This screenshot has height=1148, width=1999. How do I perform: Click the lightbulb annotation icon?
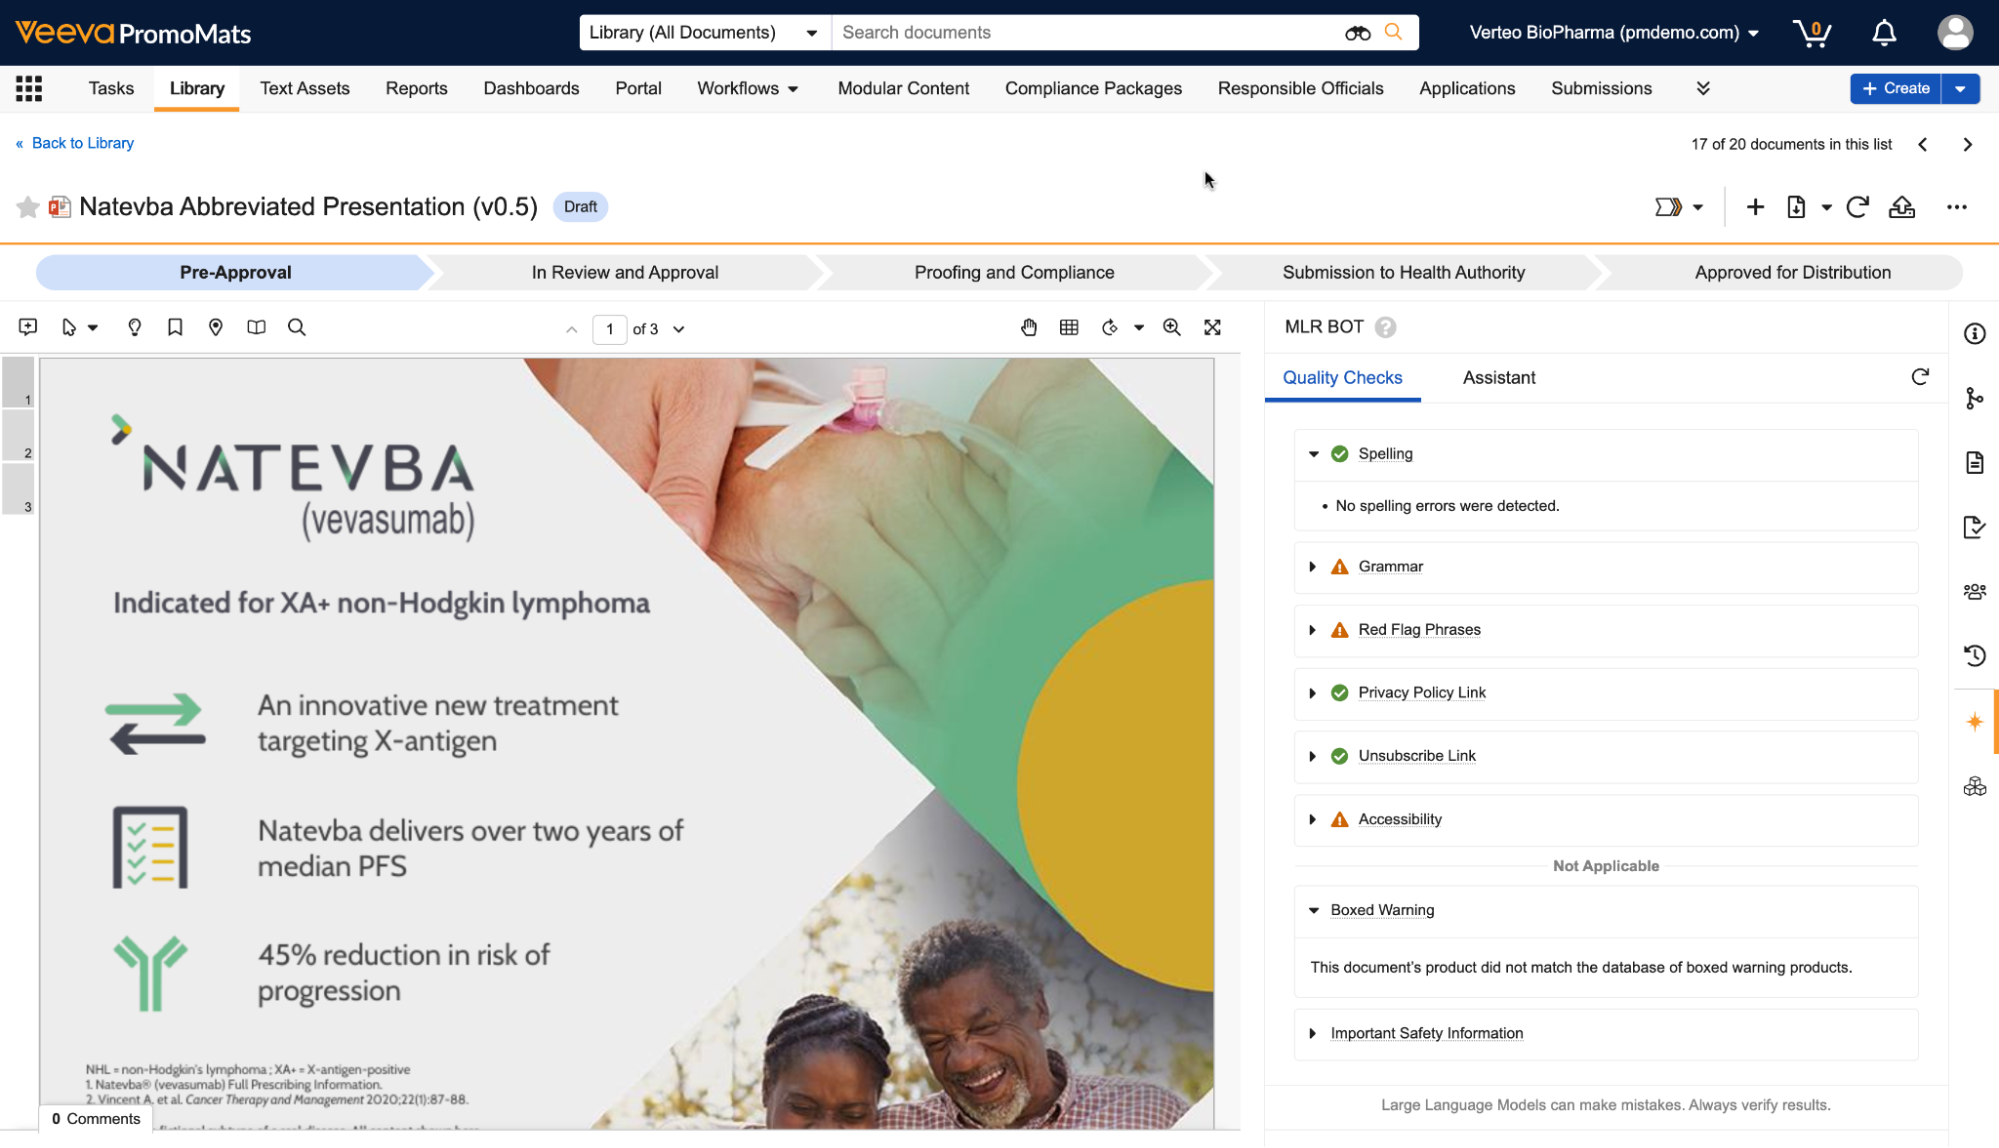(x=134, y=328)
